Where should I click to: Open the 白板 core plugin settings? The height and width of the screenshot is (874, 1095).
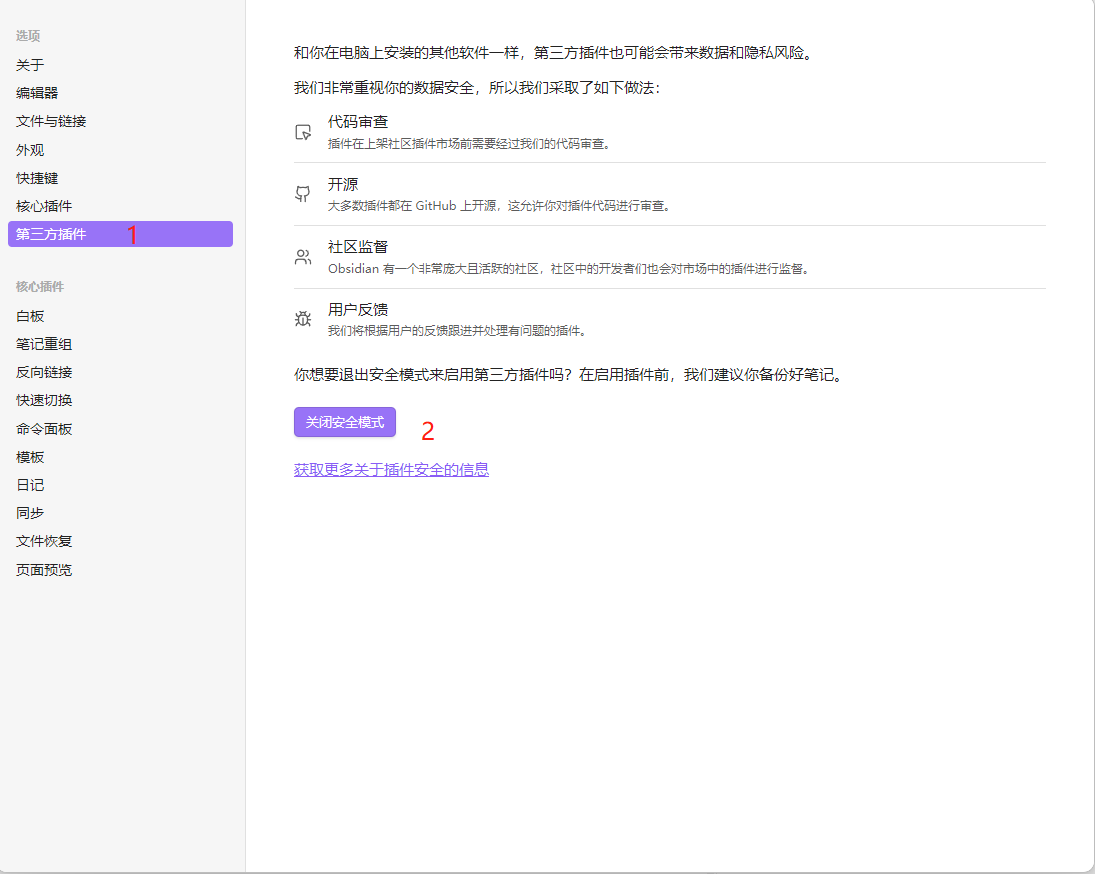coord(30,314)
